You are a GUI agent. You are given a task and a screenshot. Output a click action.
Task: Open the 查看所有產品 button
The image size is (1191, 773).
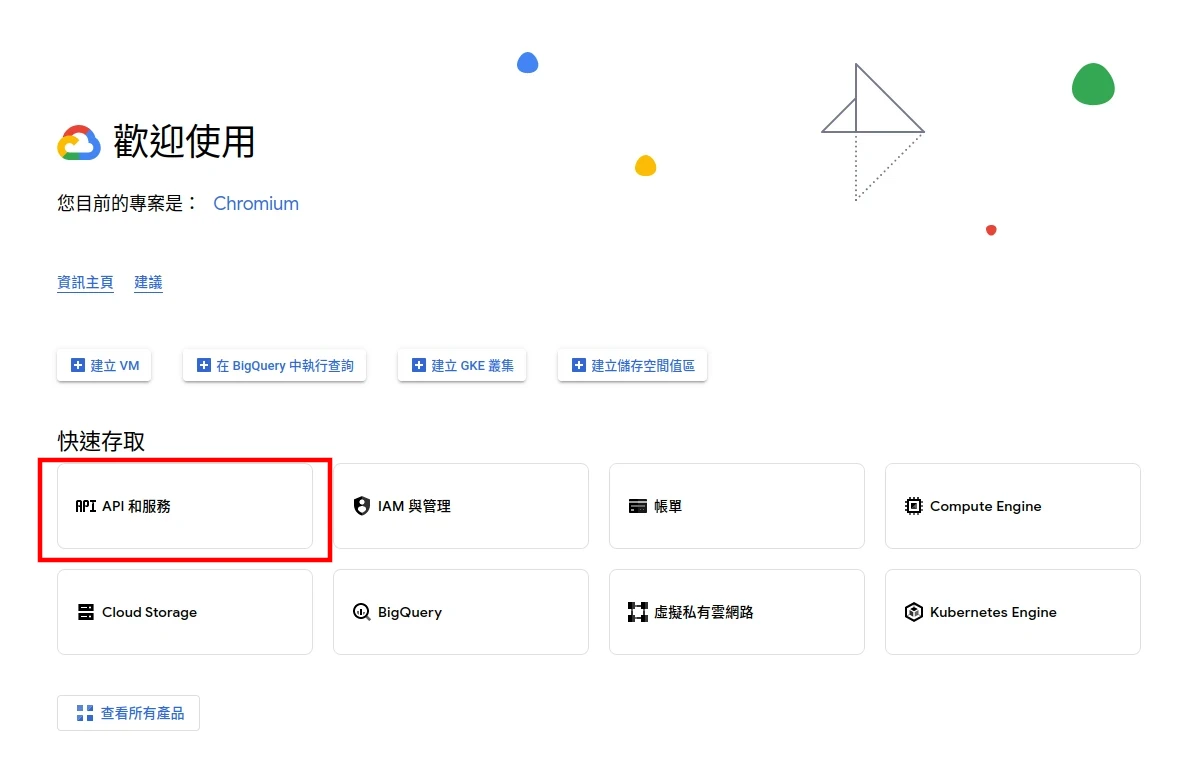click(x=129, y=714)
